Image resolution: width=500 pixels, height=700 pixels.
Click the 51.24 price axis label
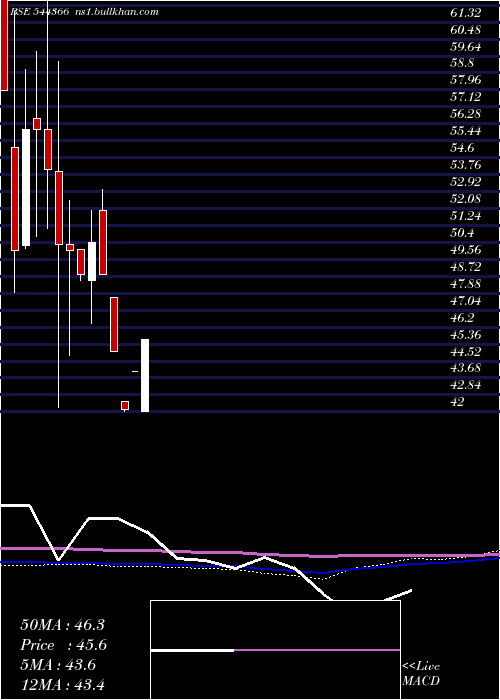coord(466,216)
